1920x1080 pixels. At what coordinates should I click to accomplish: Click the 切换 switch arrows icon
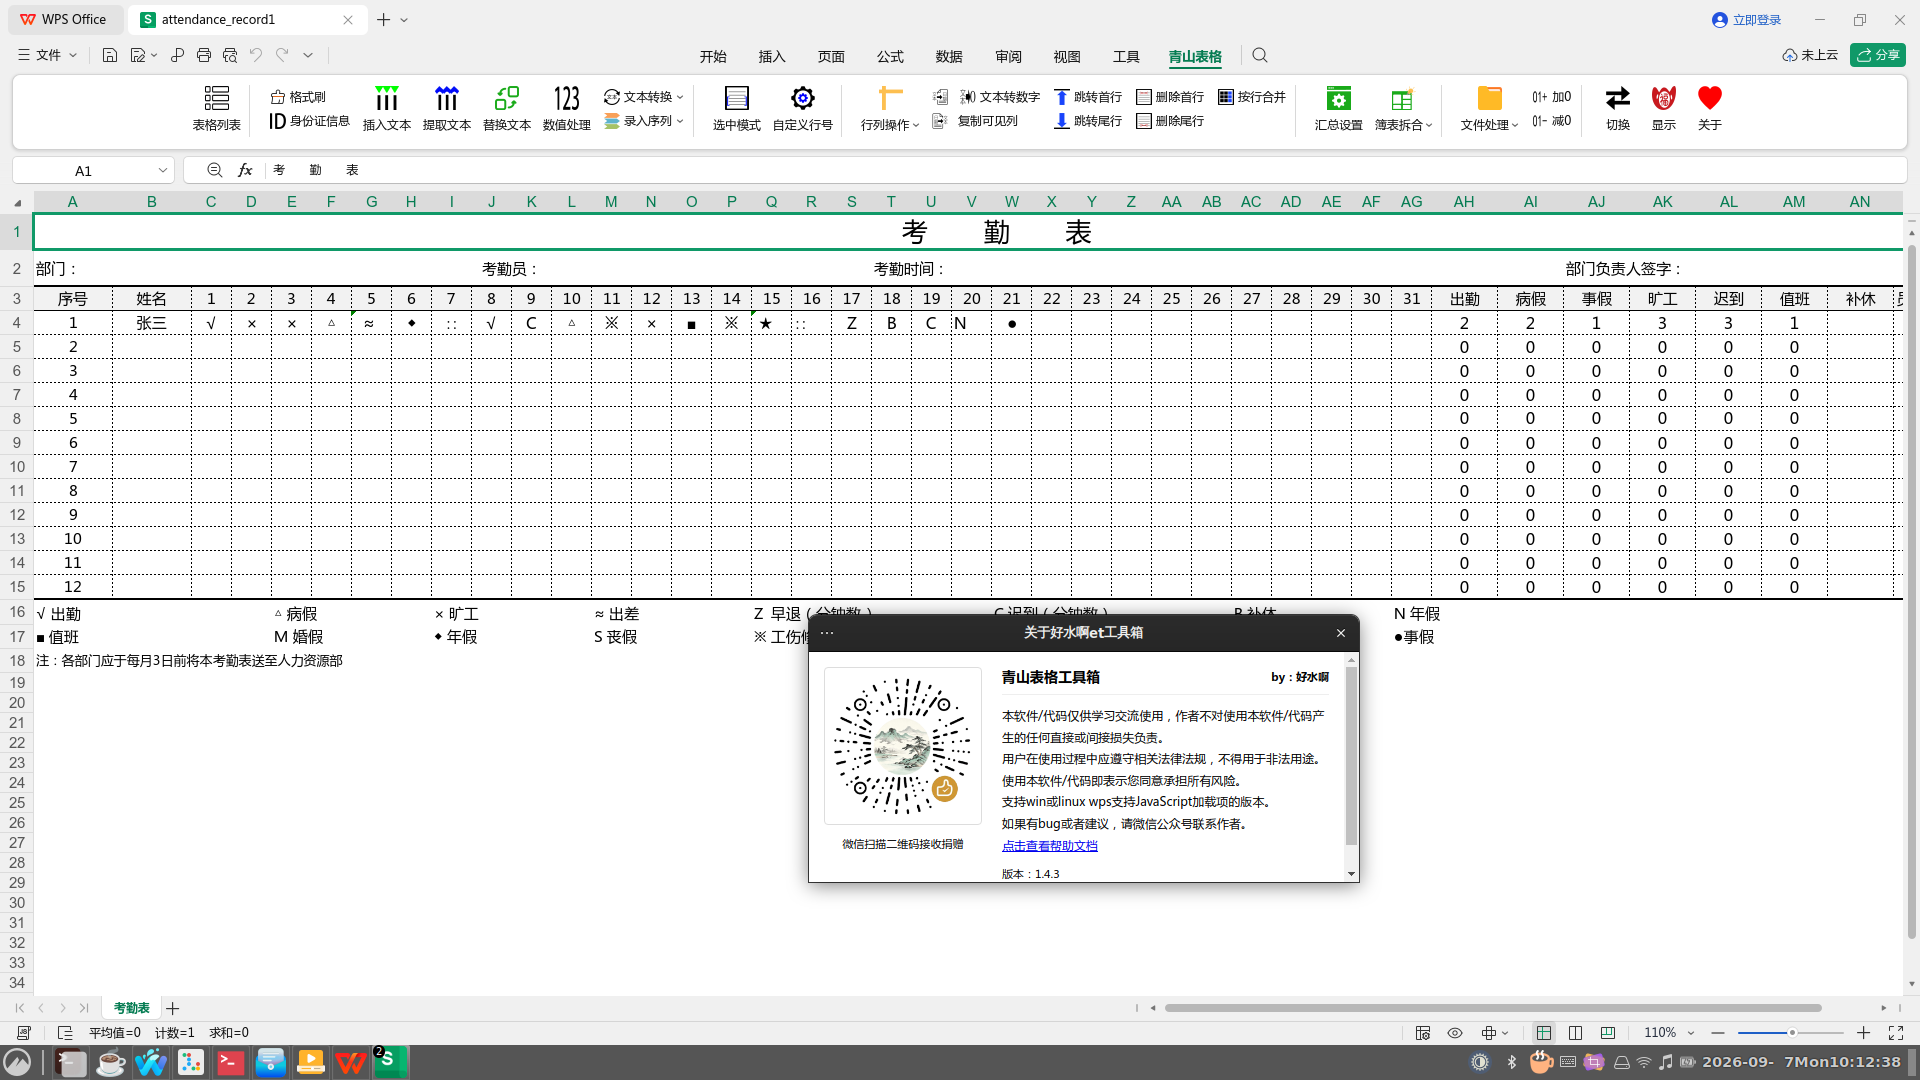(x=1617, y=98)
